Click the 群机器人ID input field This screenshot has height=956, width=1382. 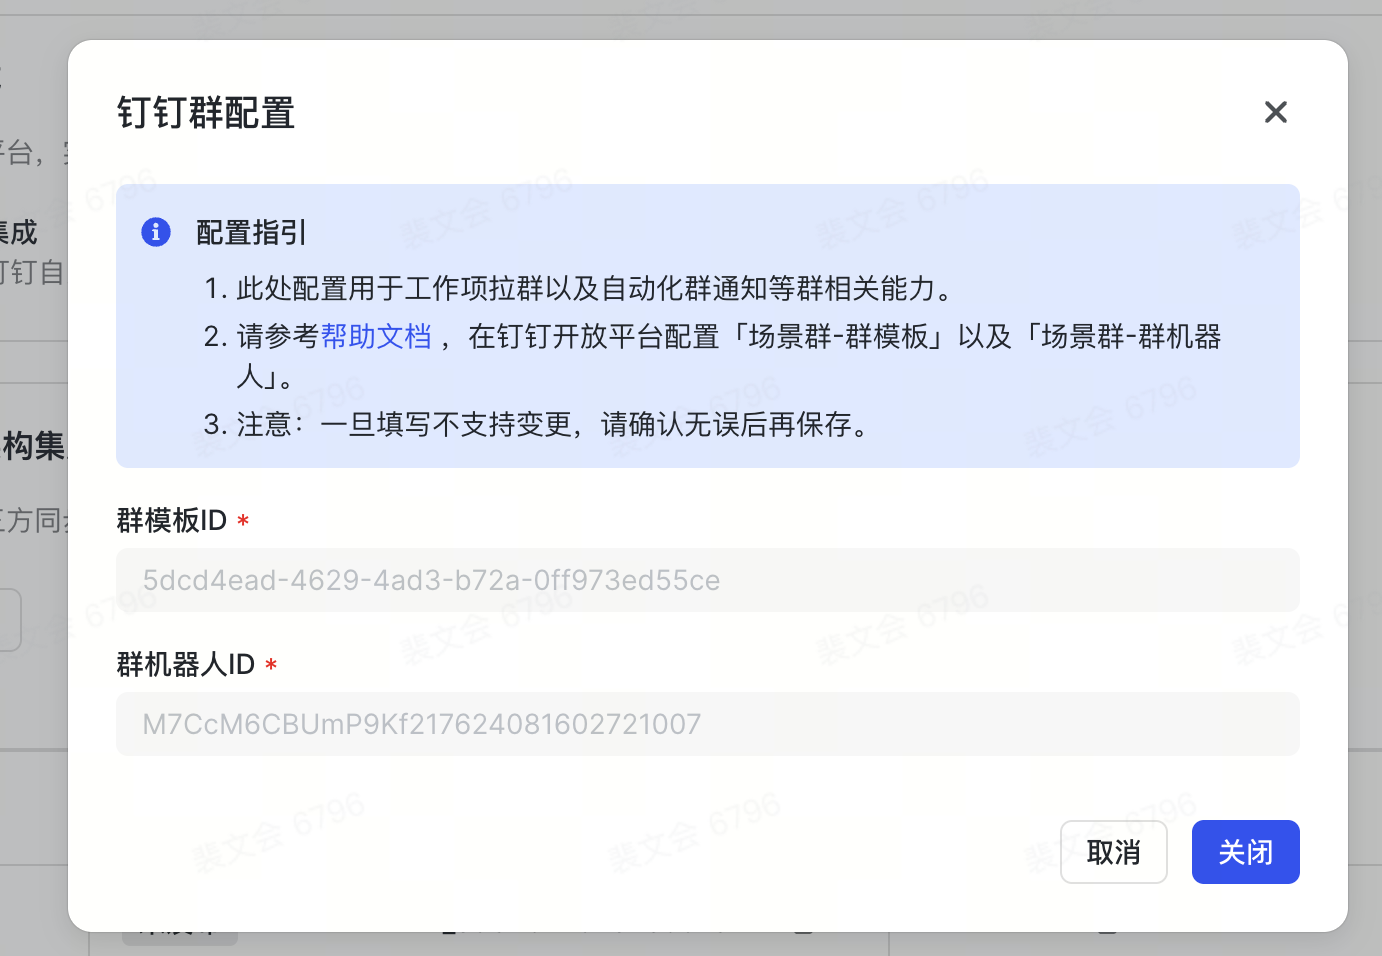pos(708,724)
